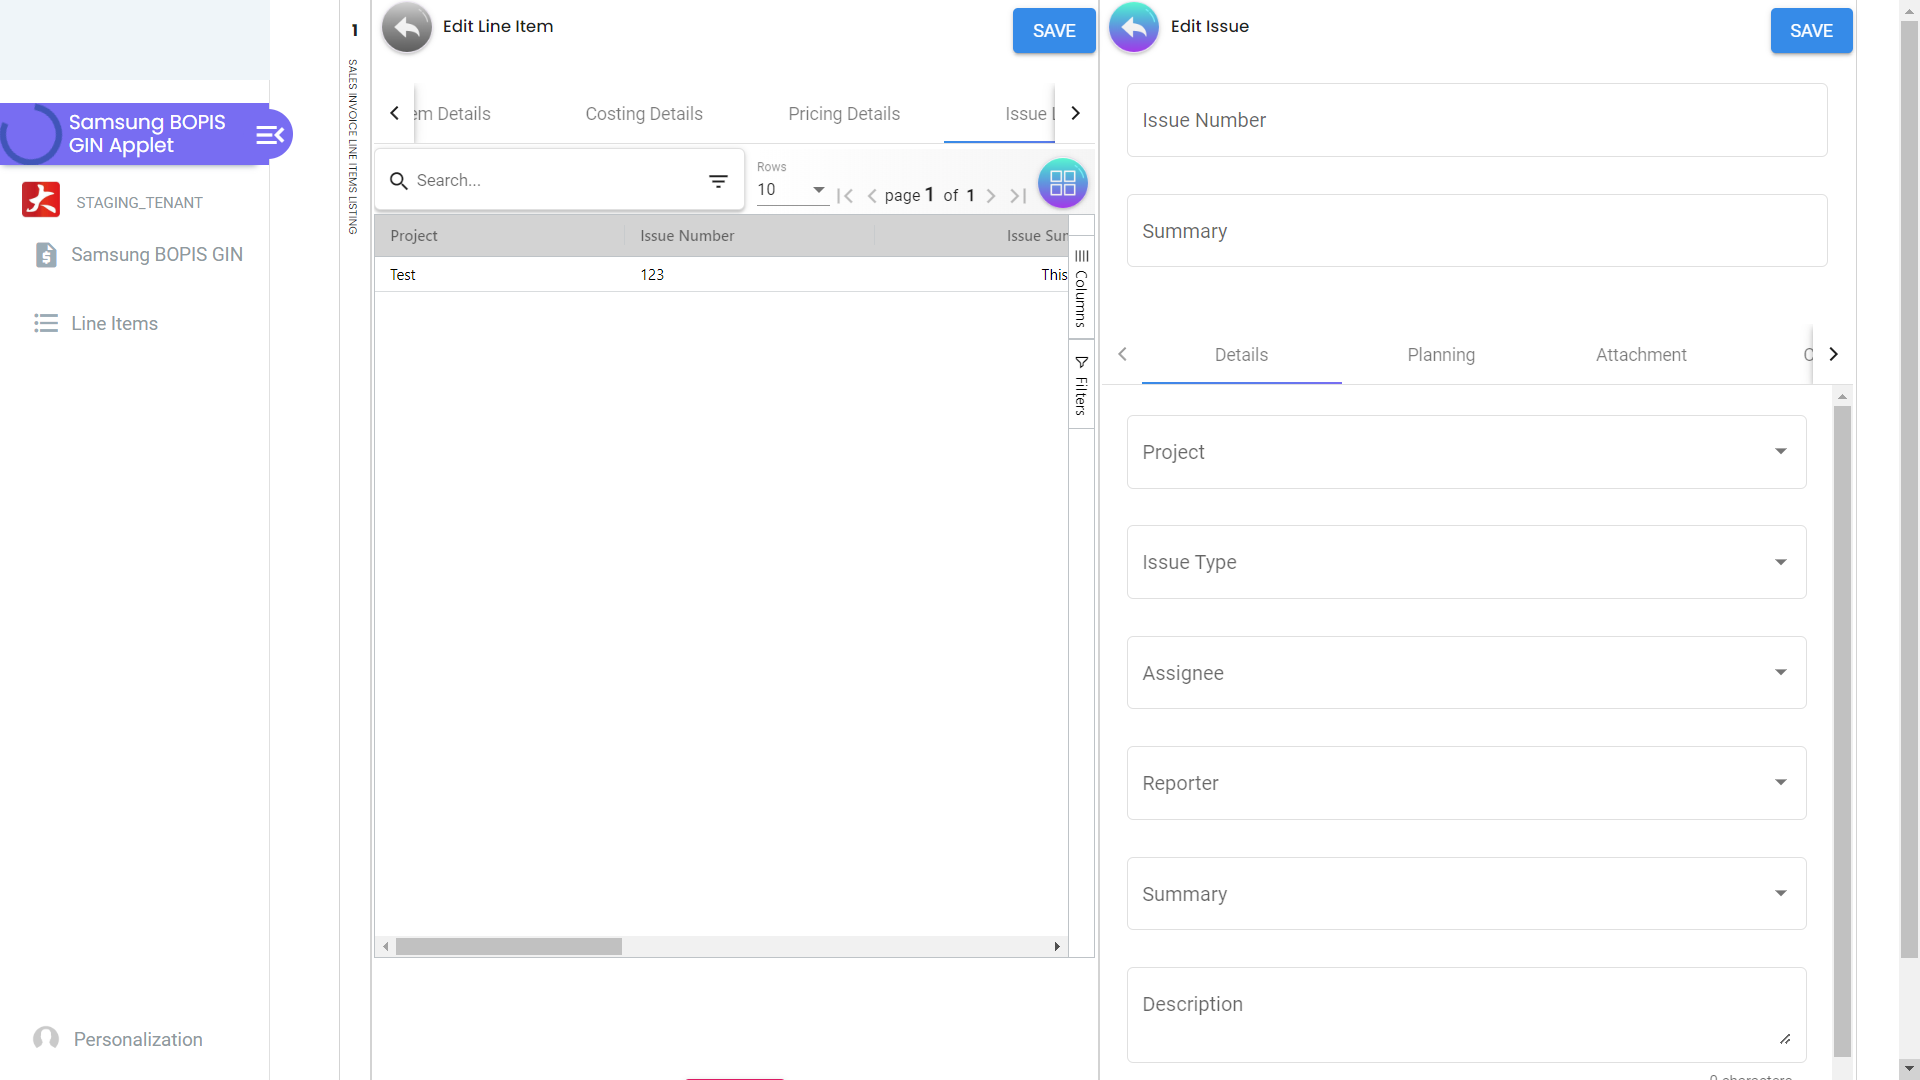The height and width of the screenshot is (1080, 1920).
Task: Collapse the sidebar menu icon
Action: pos(270,135)
